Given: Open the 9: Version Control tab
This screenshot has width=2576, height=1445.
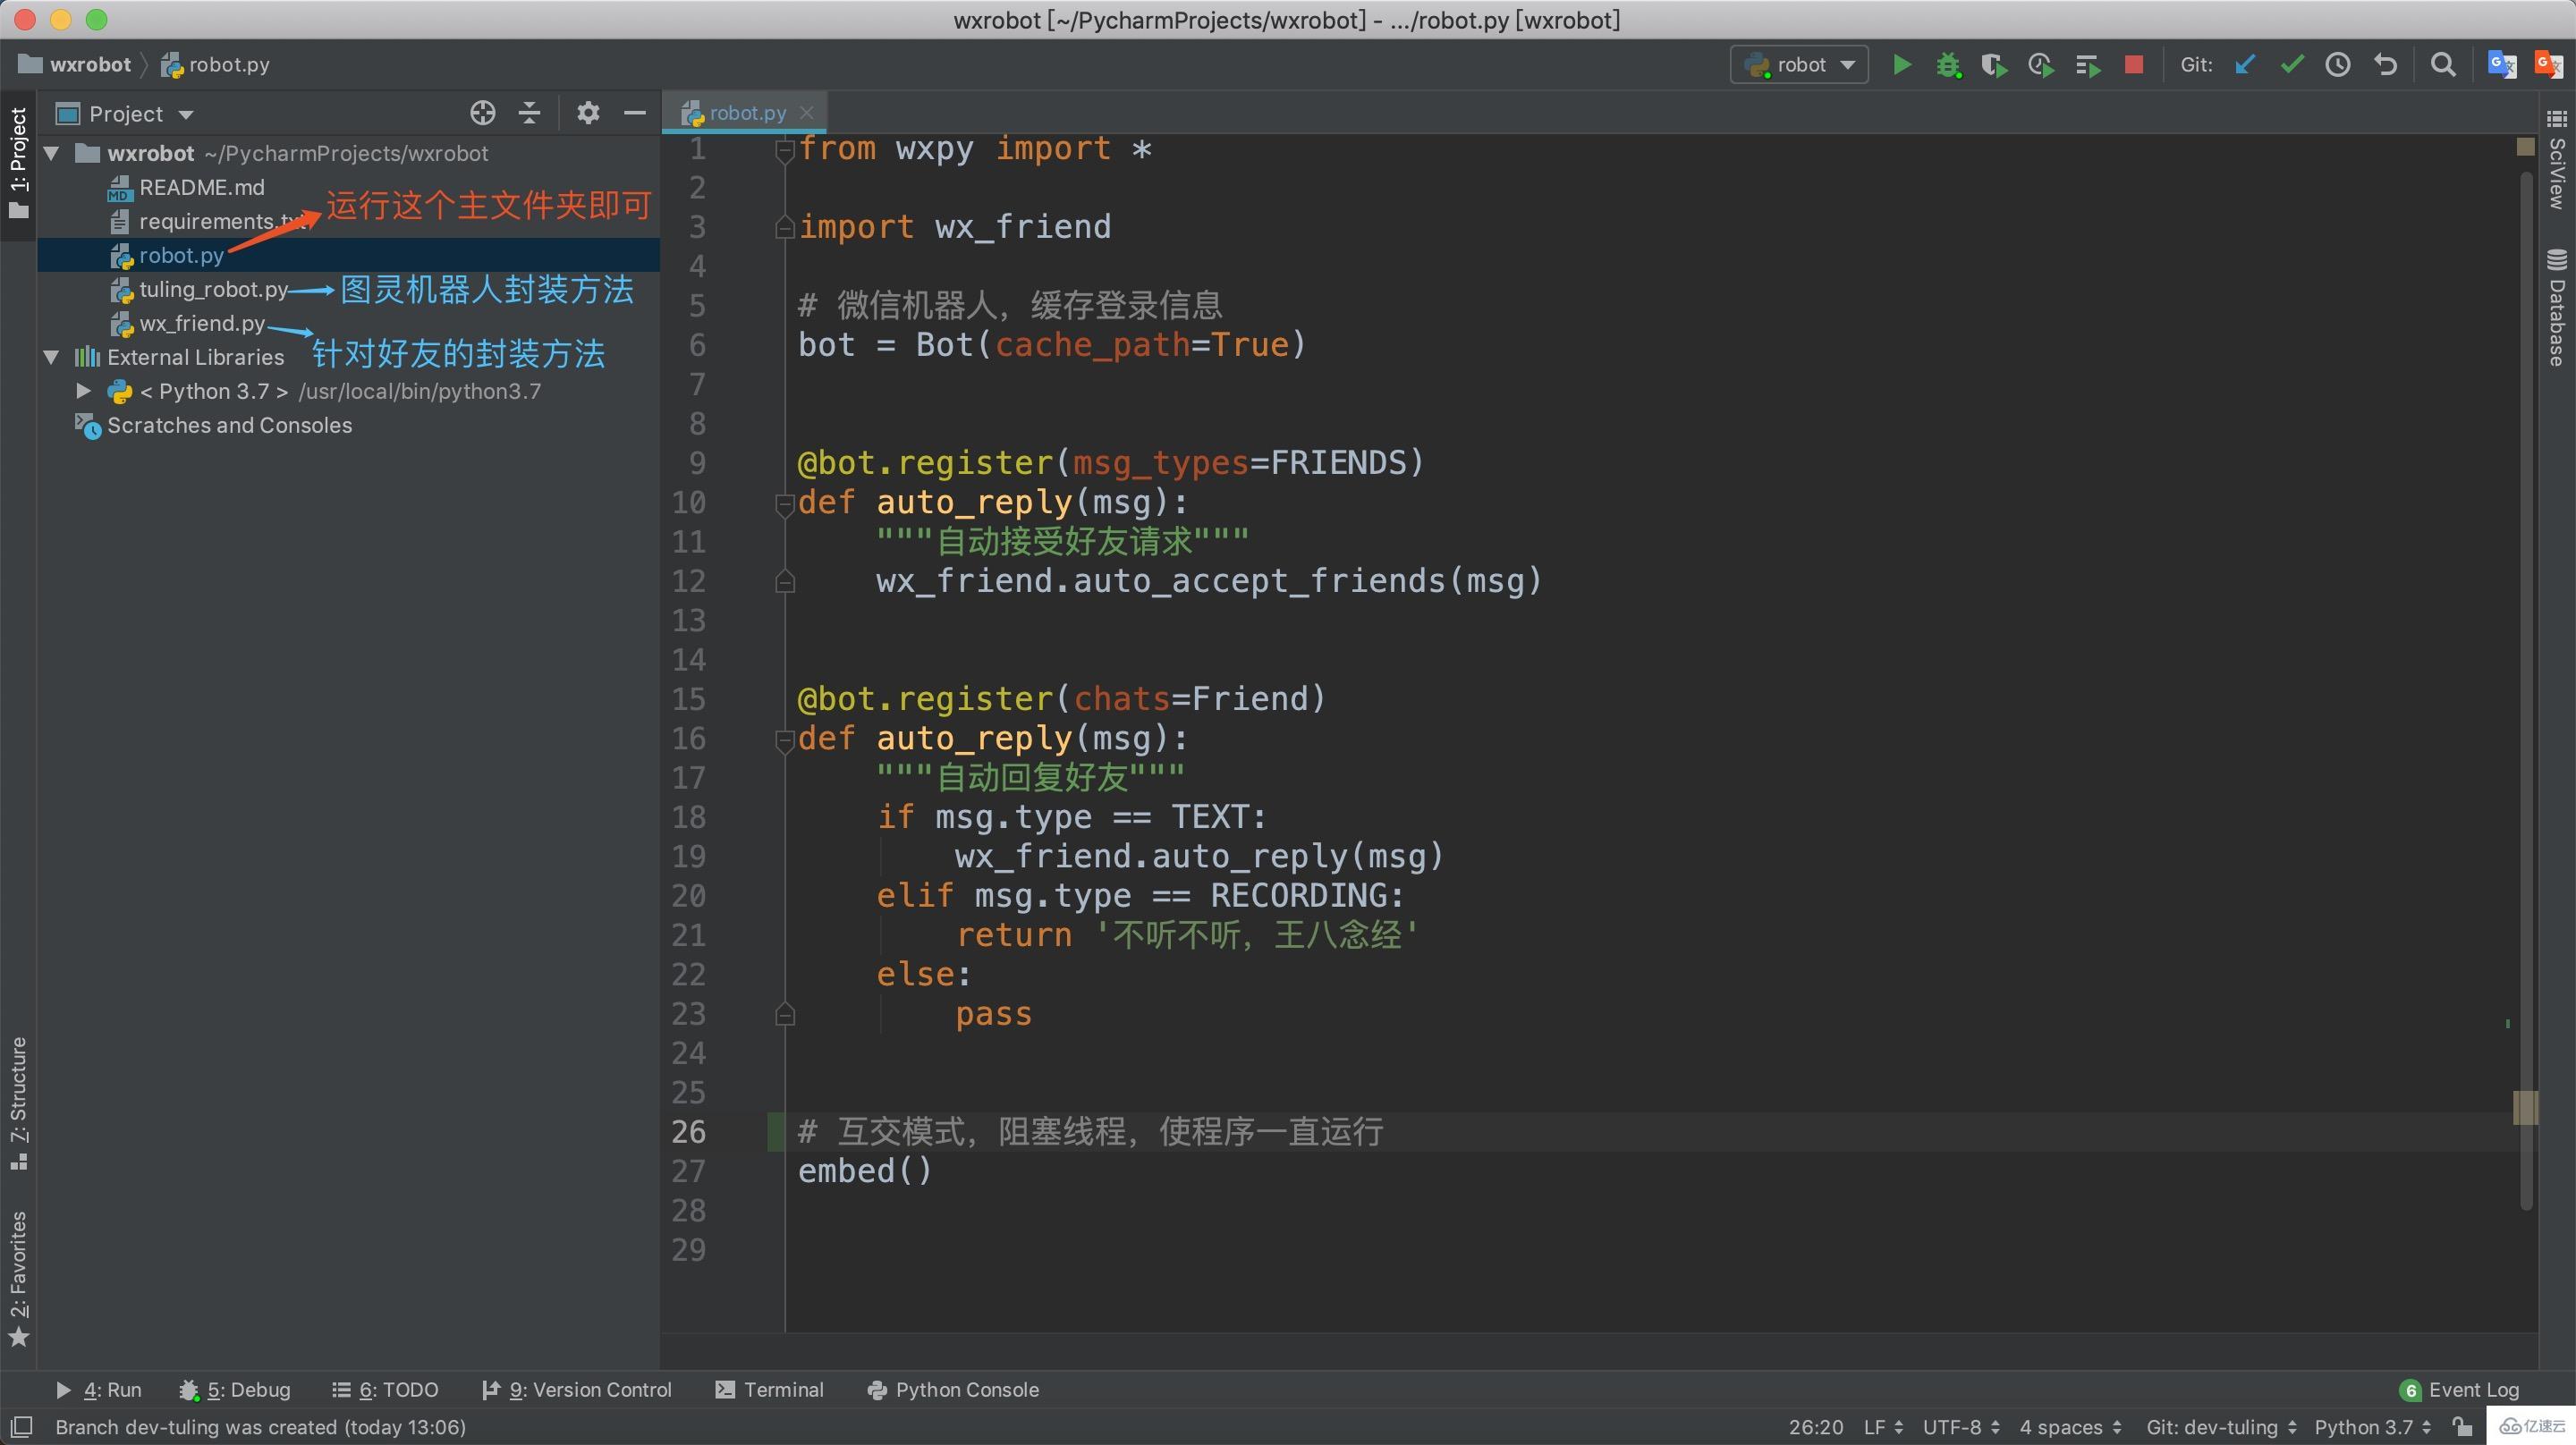Looking at the screenshot, I should pyautogui.click(x=577, y=1390).
